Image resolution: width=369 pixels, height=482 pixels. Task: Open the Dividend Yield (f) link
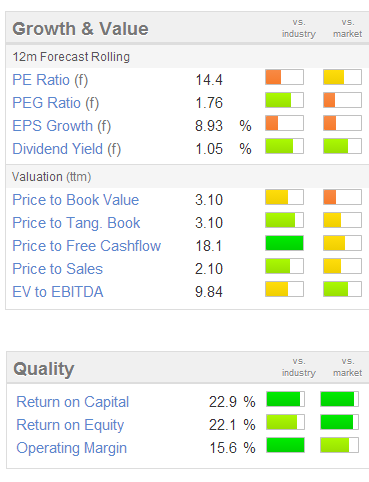67,149
